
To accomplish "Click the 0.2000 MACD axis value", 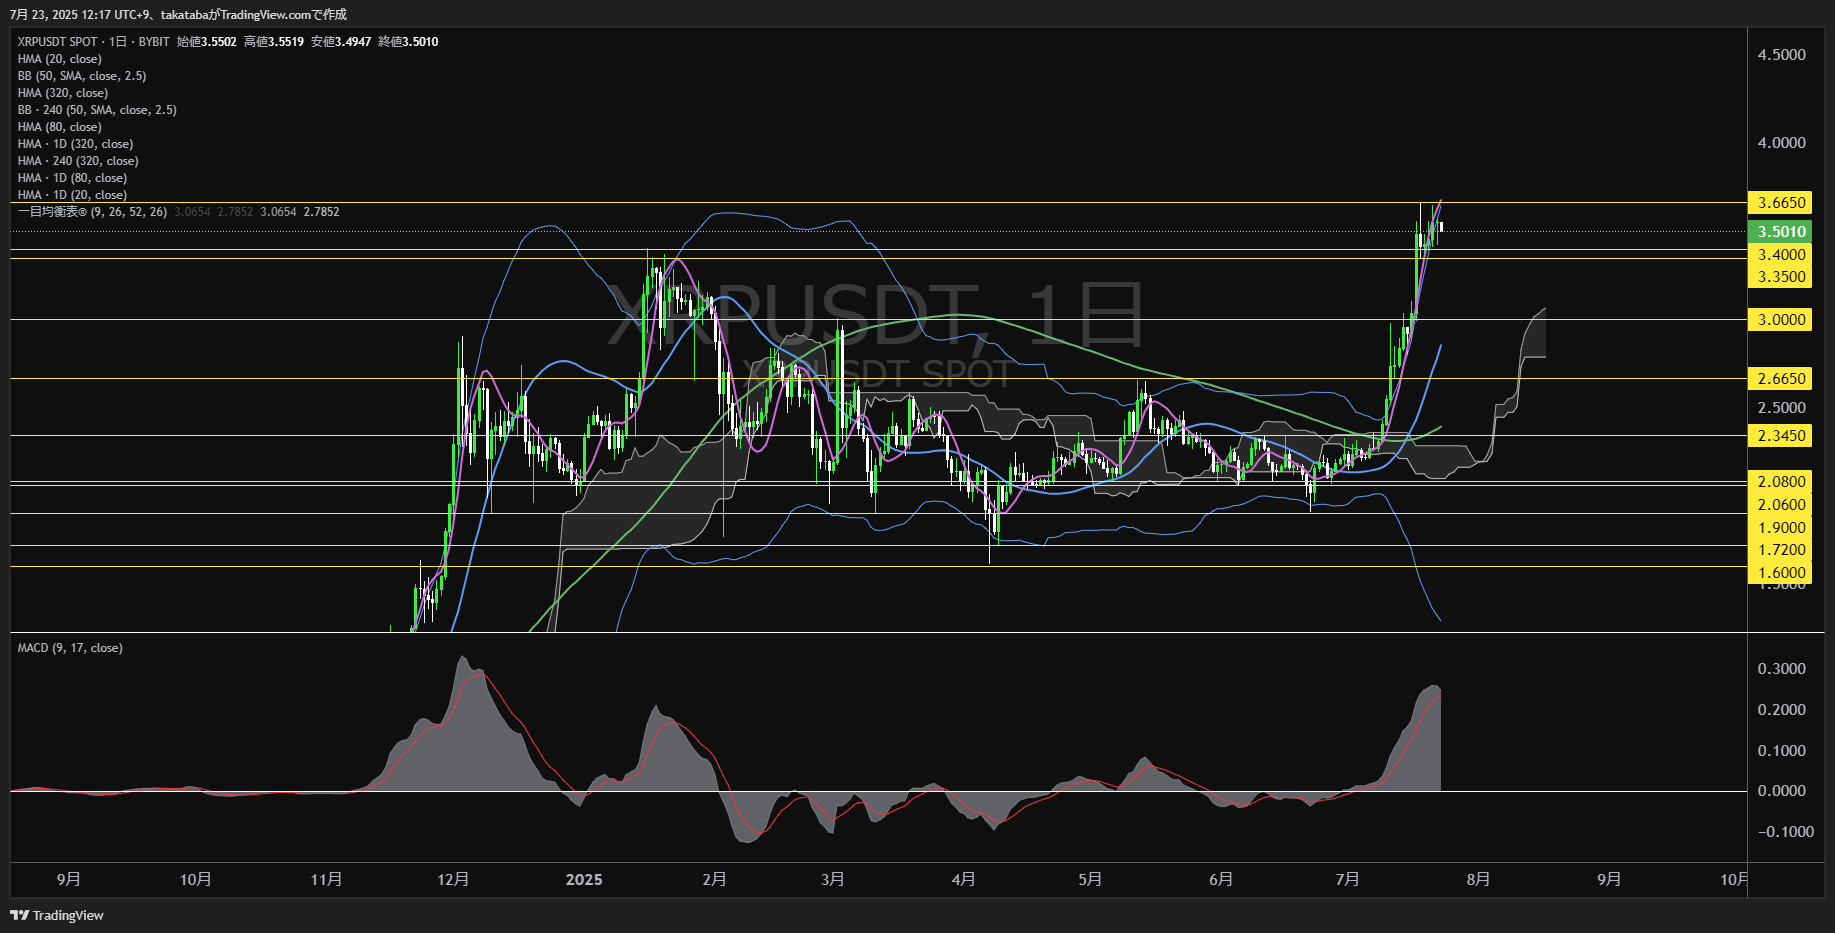I will coord(1781,710).
